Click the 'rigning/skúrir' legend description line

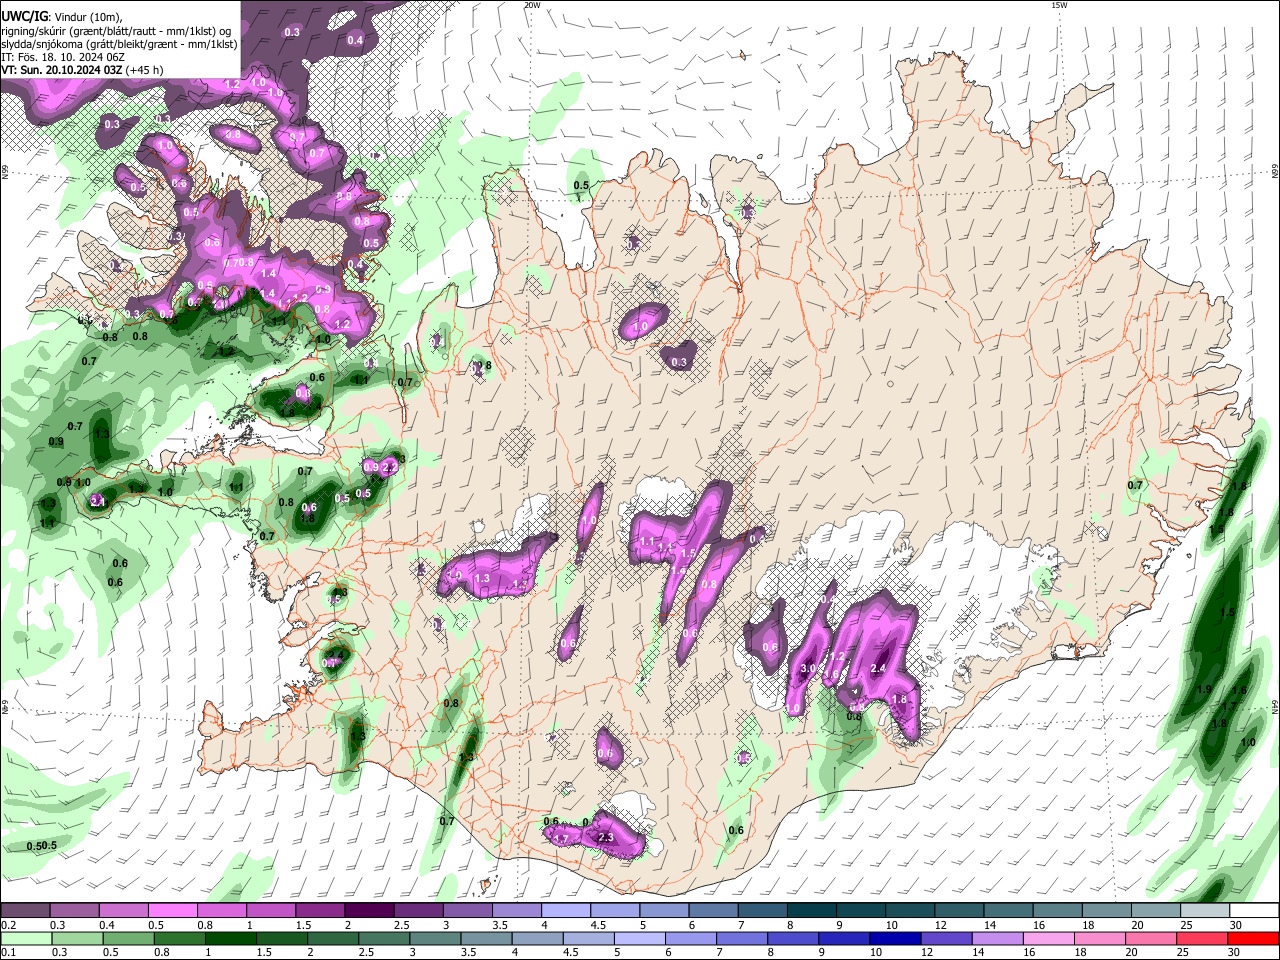pos(116,31)
